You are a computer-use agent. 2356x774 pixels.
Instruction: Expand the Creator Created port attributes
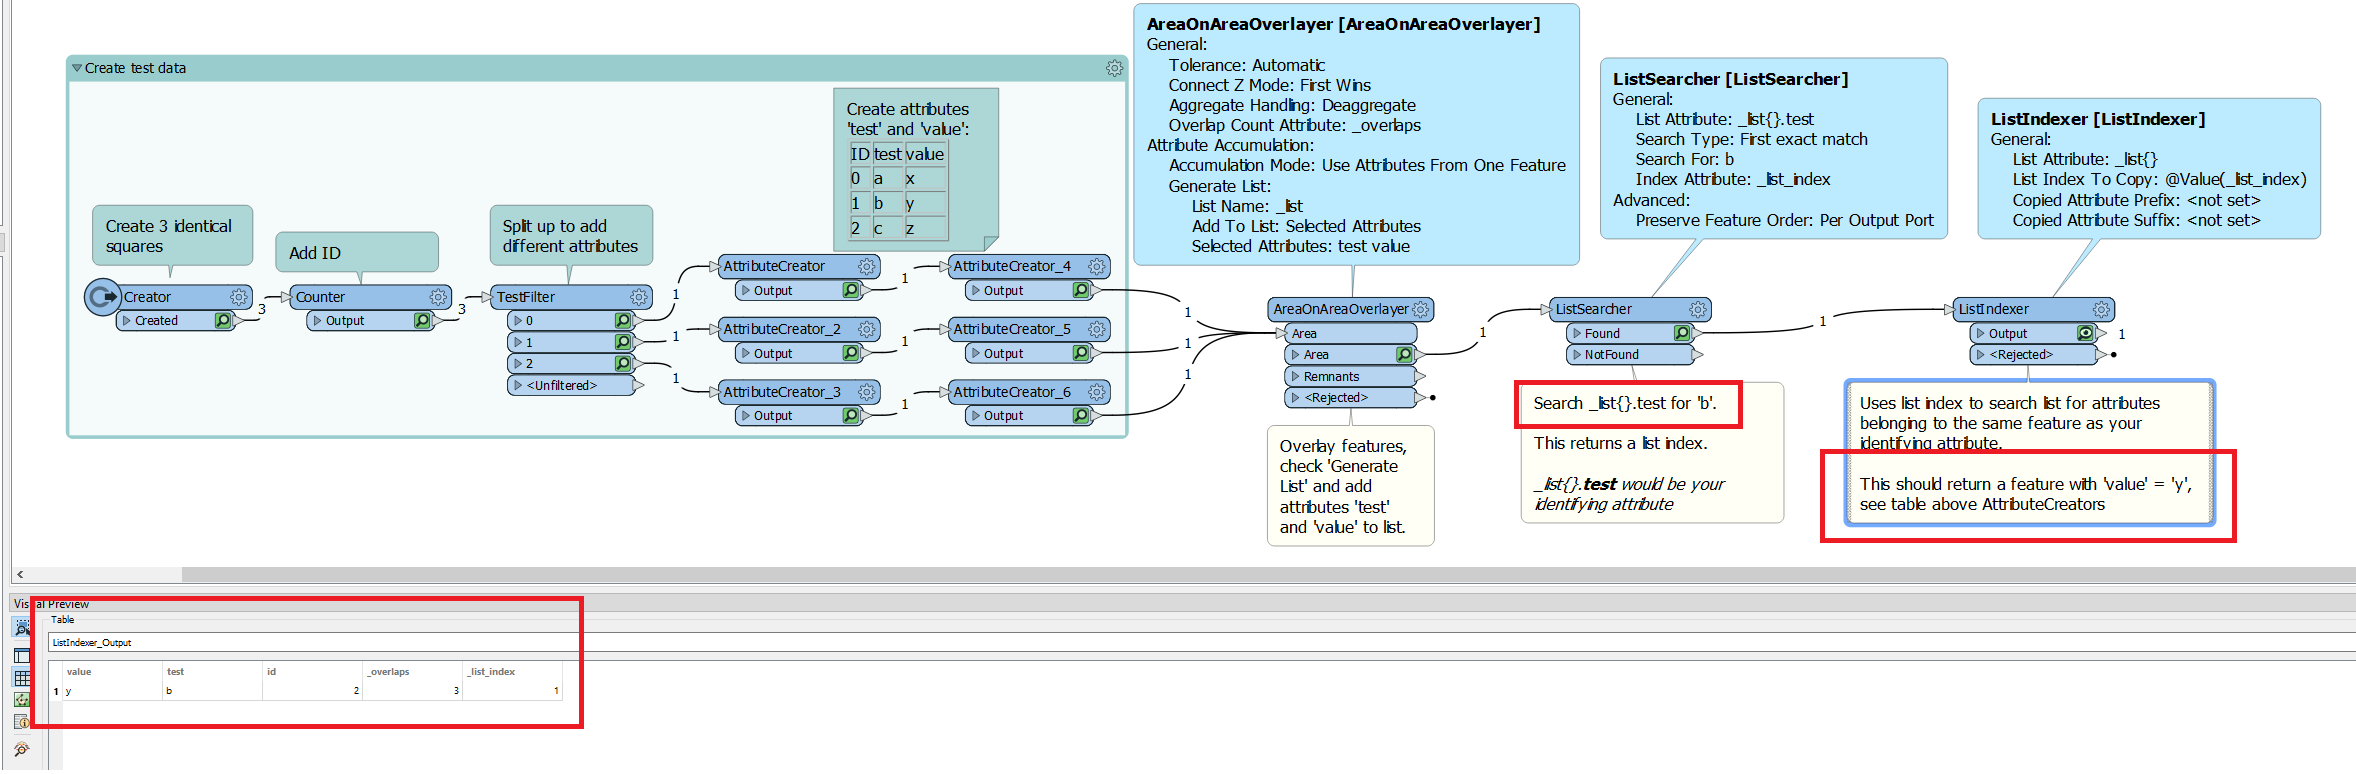(x=126, y=321)
